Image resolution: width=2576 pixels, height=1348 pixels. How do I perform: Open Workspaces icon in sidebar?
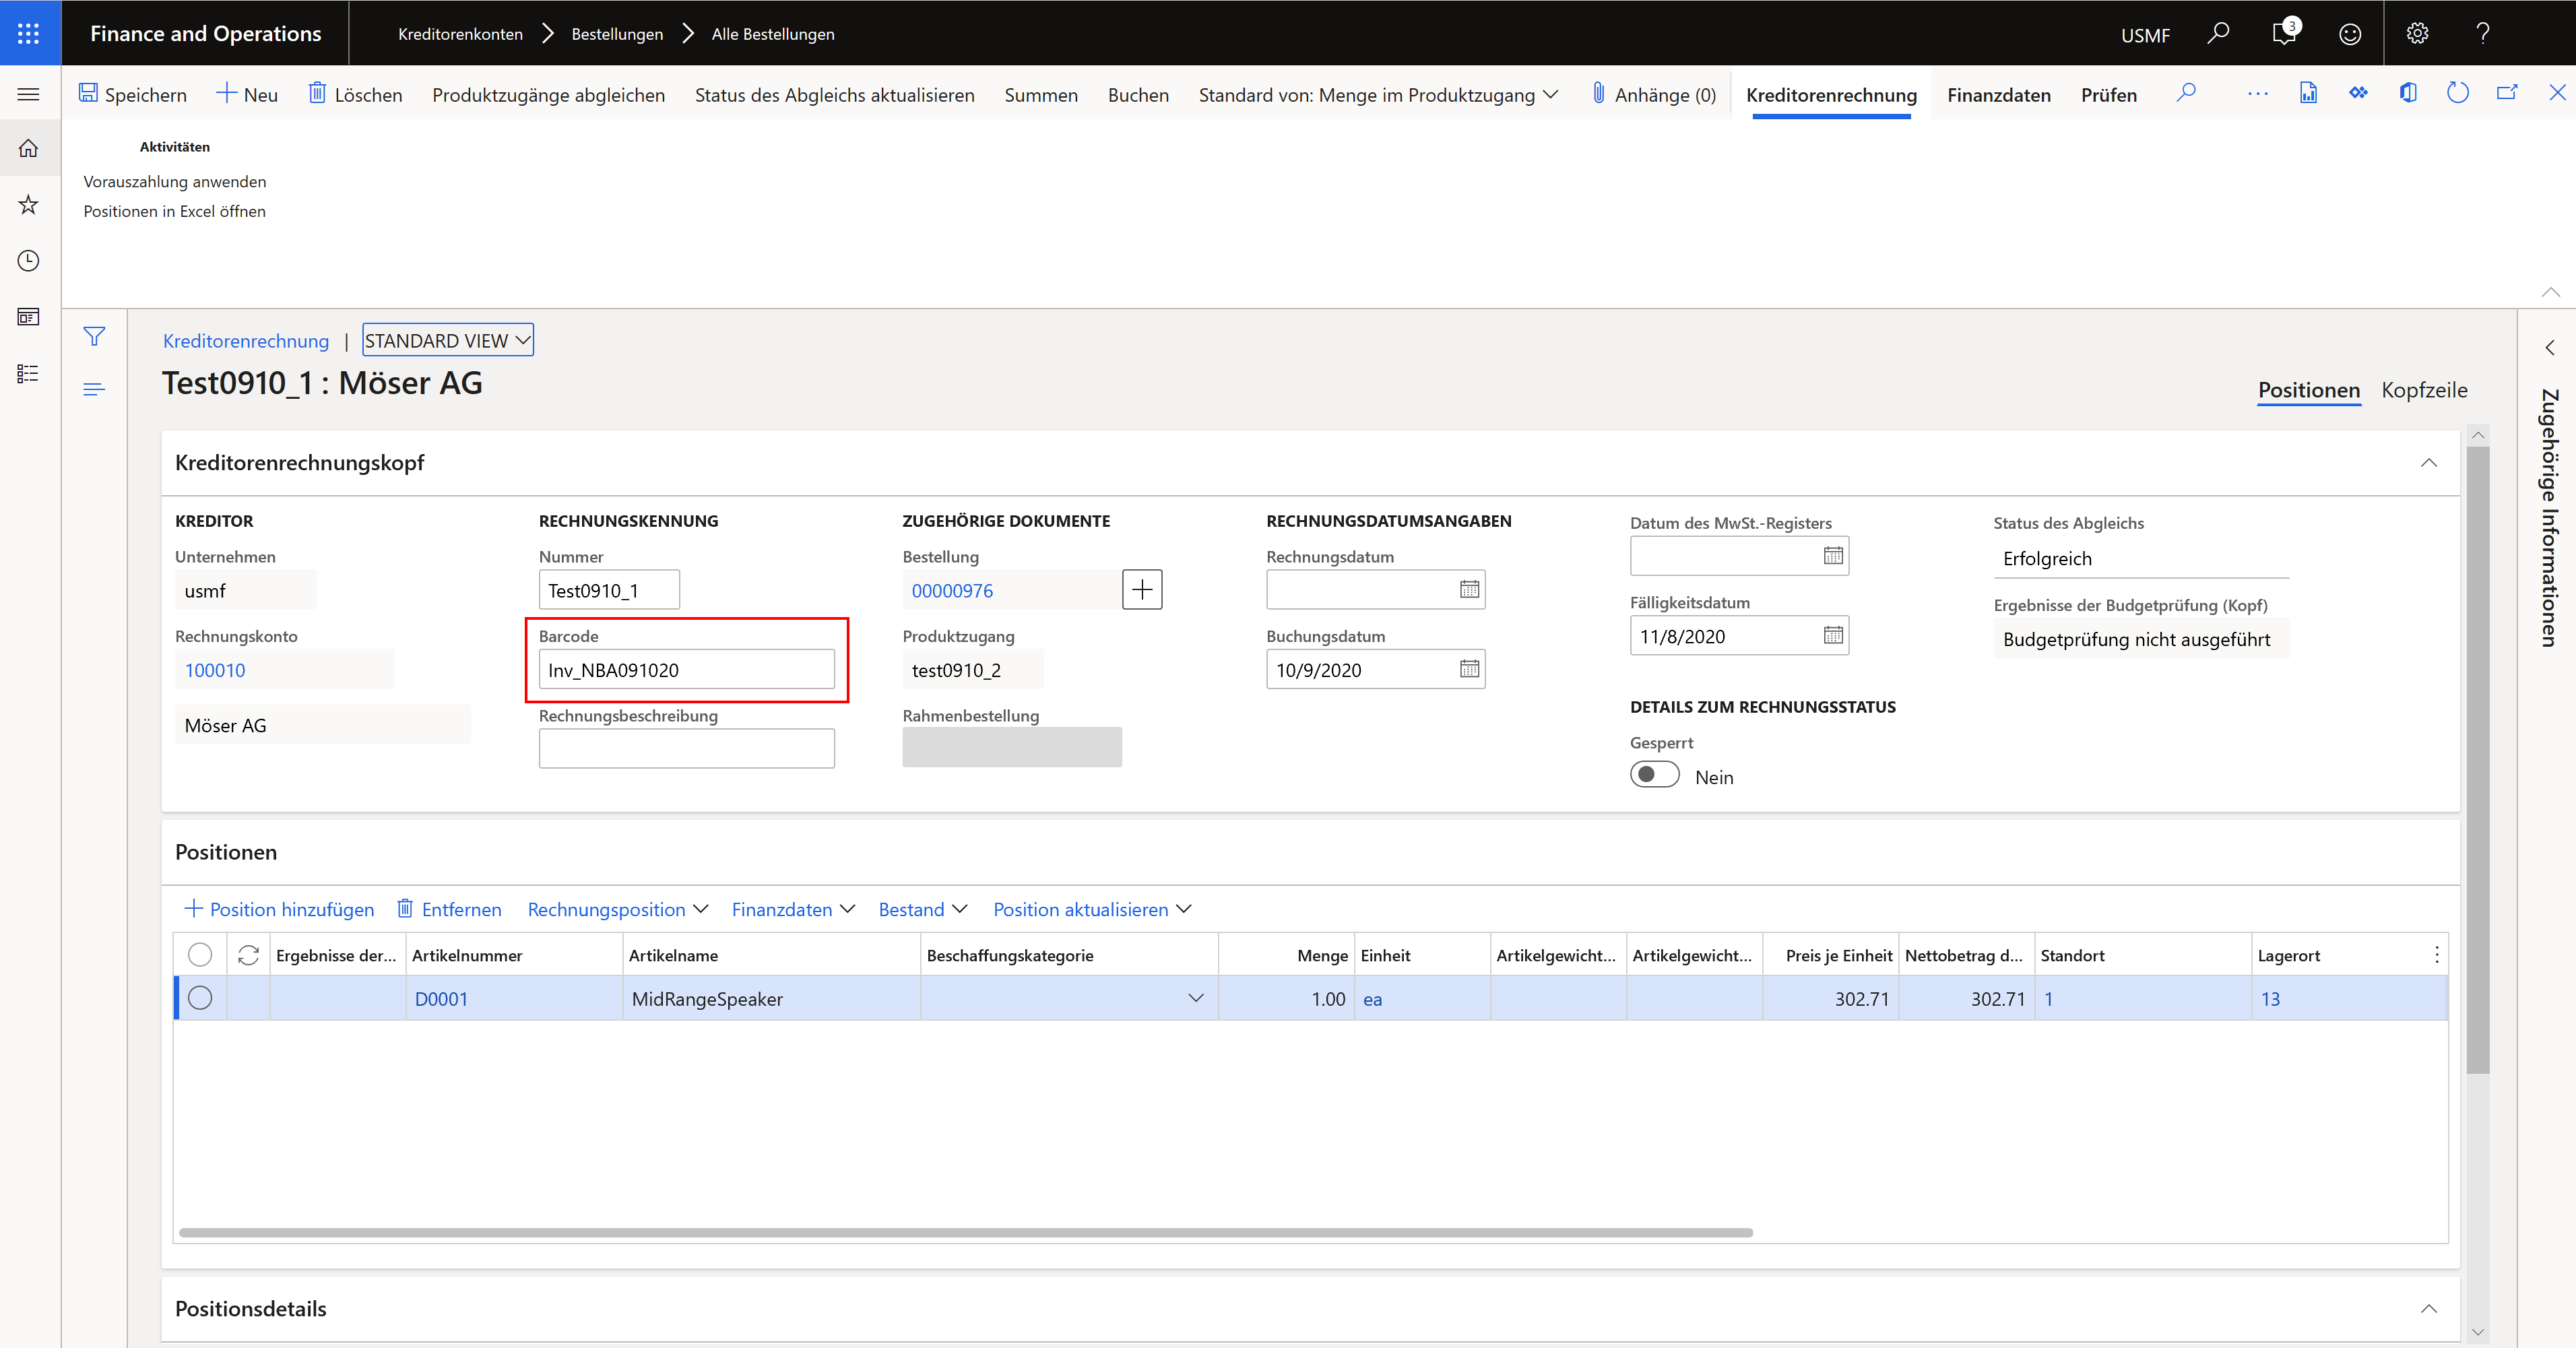click(29, 317)
